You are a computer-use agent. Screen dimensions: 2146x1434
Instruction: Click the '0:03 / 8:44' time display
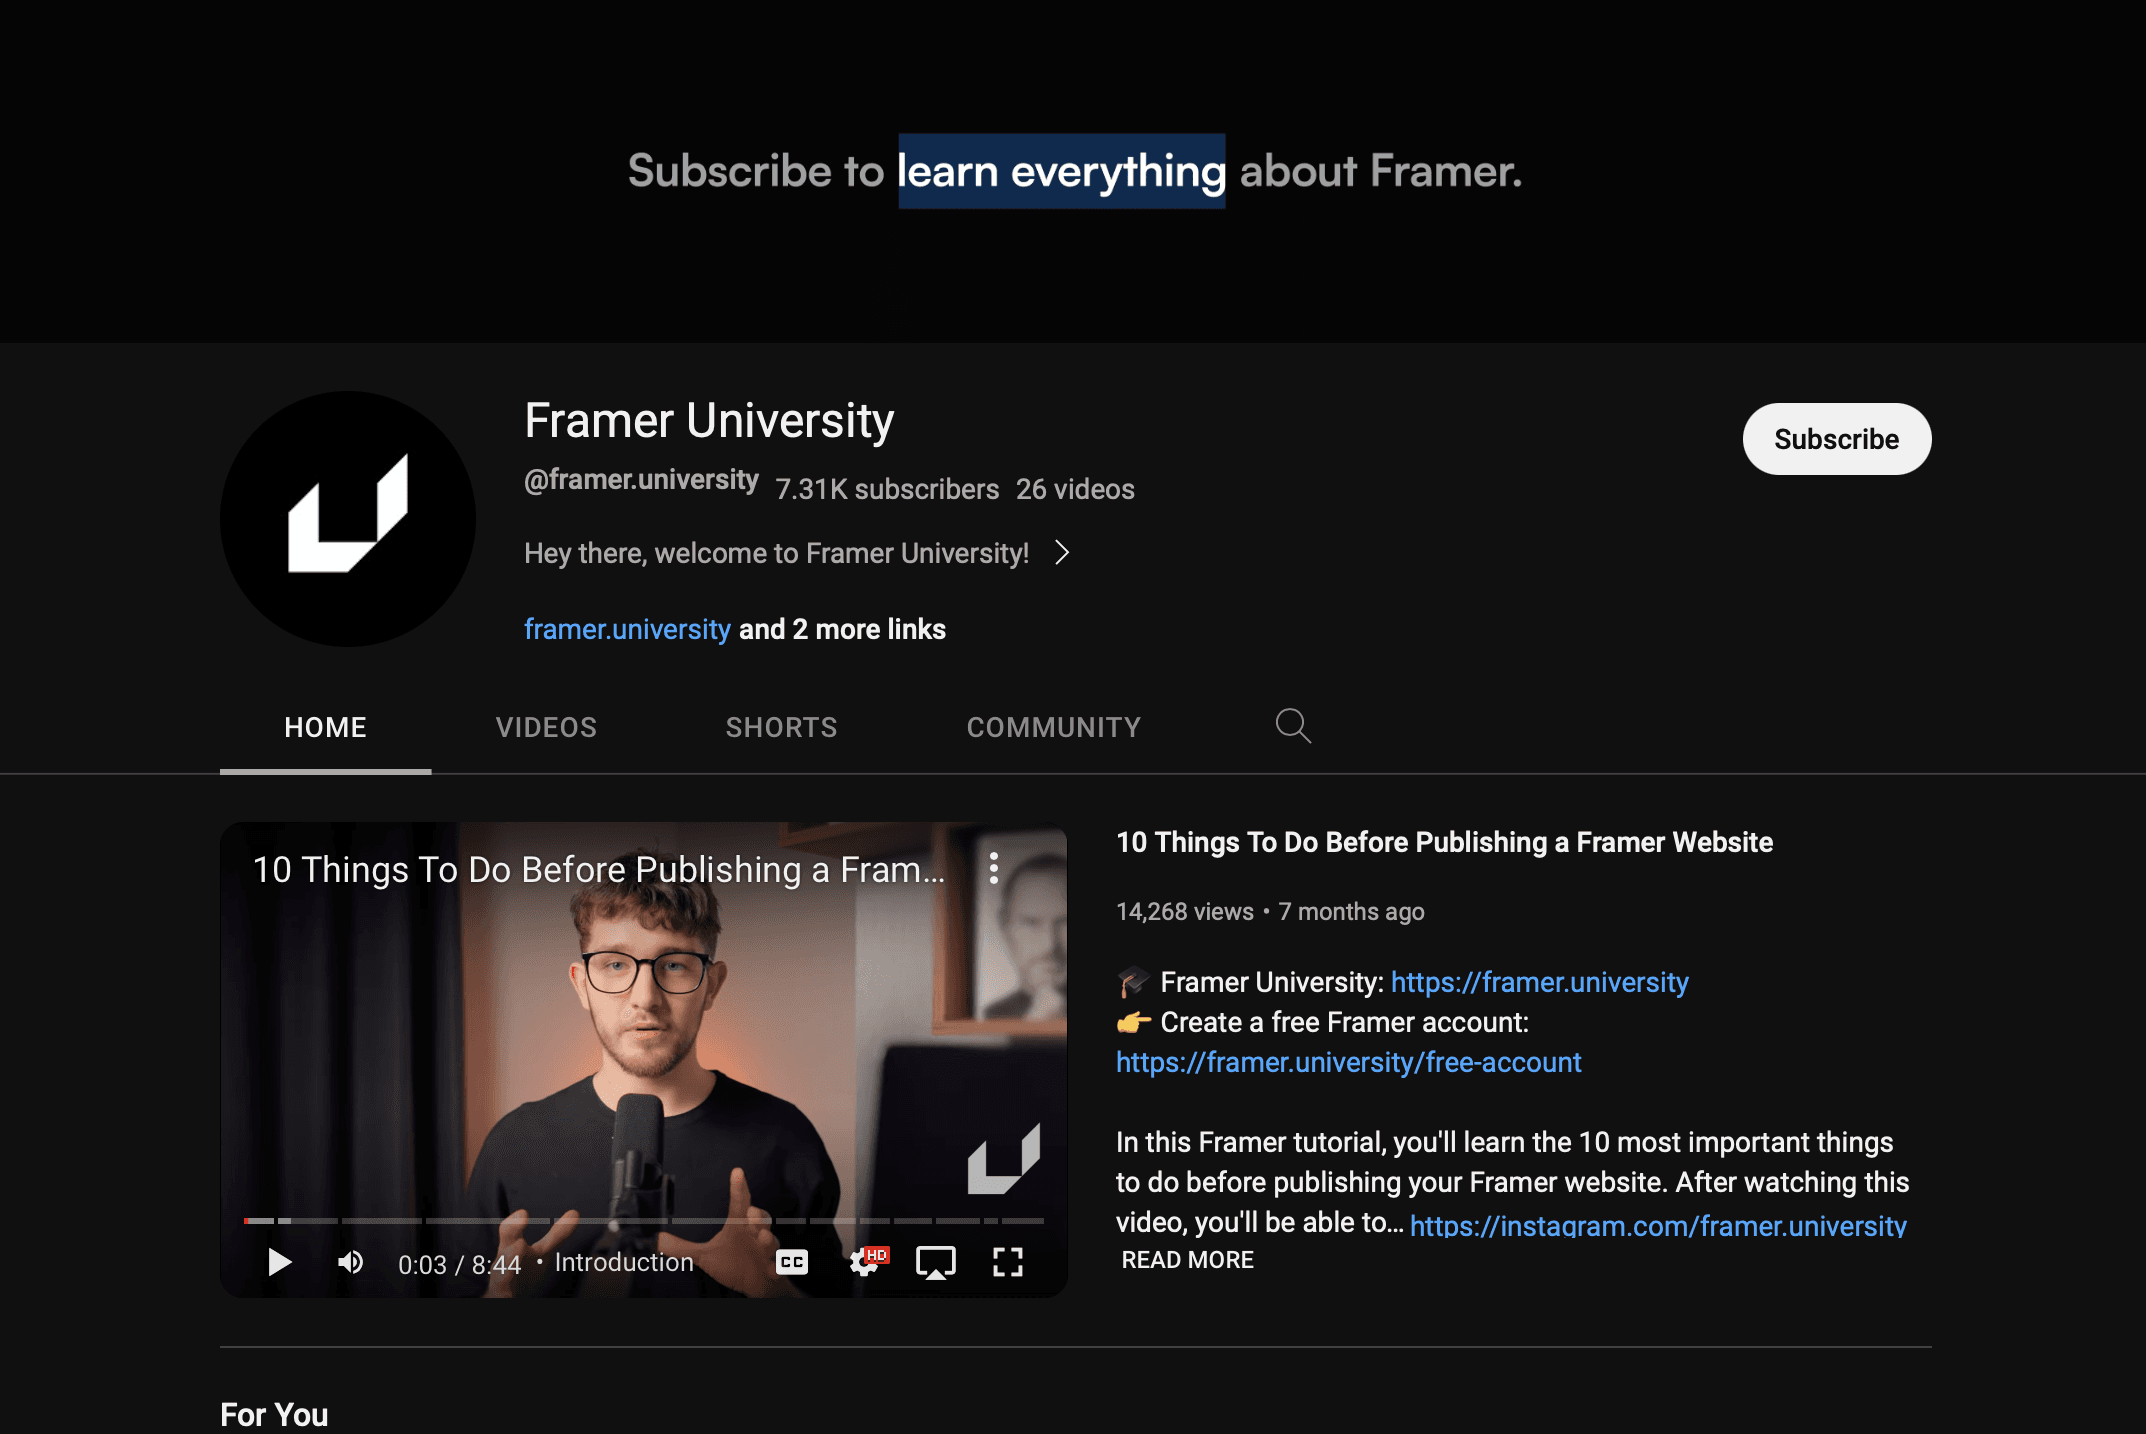click(459, 1264)
